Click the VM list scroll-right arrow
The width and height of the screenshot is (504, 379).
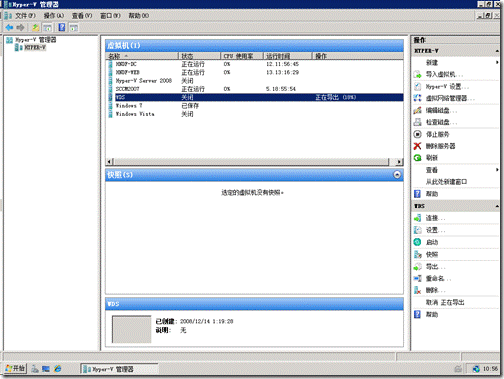pos(399,162)
